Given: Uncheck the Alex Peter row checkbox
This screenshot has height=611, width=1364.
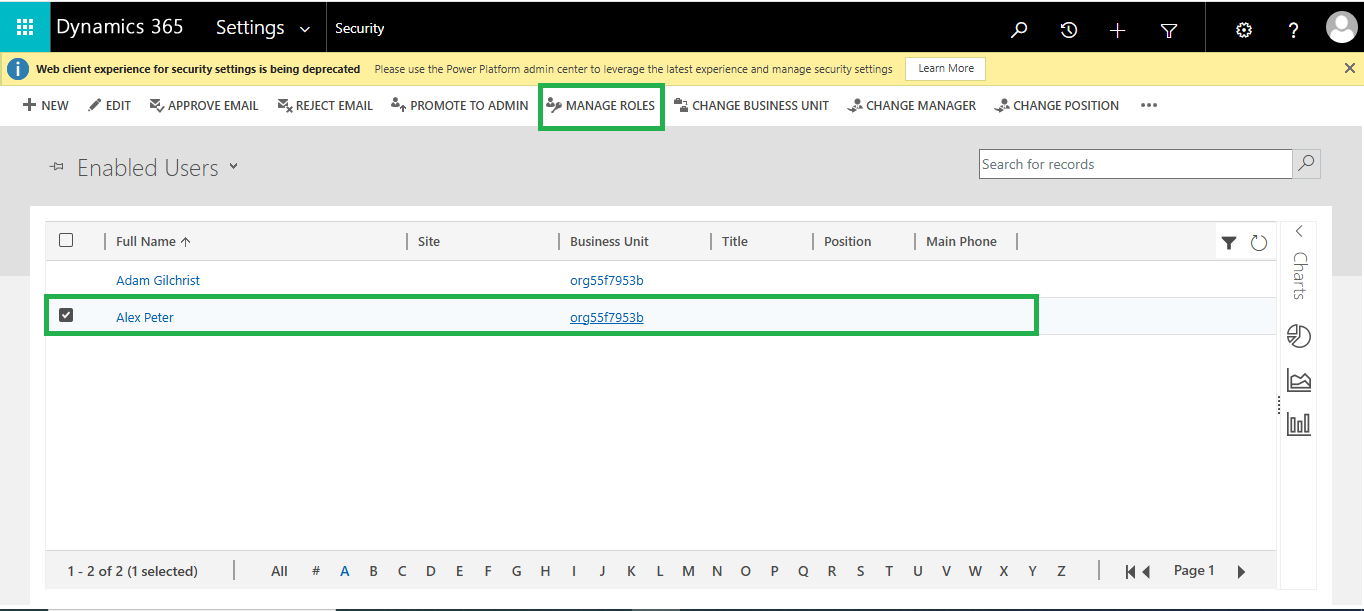Looking at the screenshot, I should [x=66, y=315].
